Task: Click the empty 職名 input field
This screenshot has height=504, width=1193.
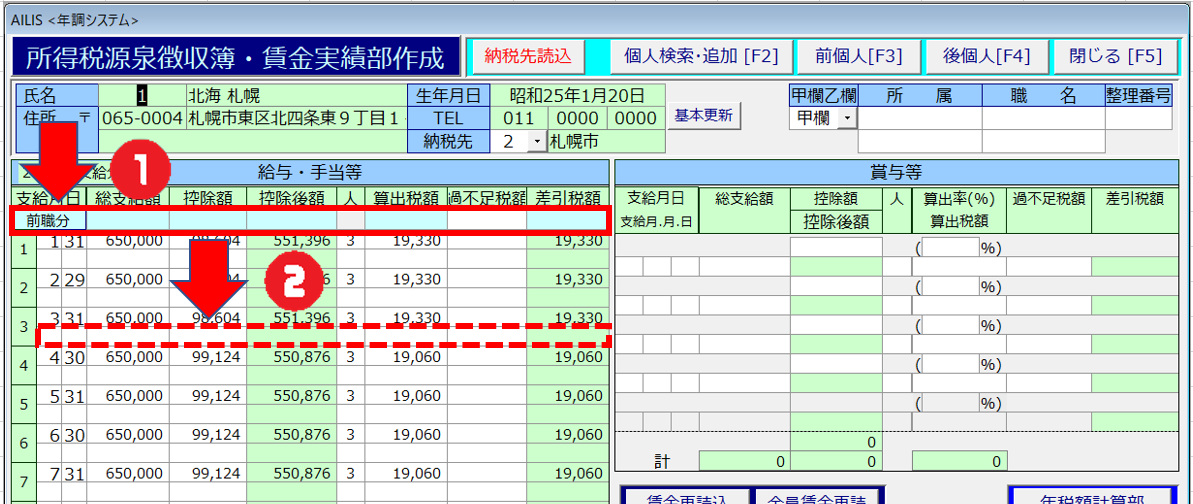Action: point(1042,118)
